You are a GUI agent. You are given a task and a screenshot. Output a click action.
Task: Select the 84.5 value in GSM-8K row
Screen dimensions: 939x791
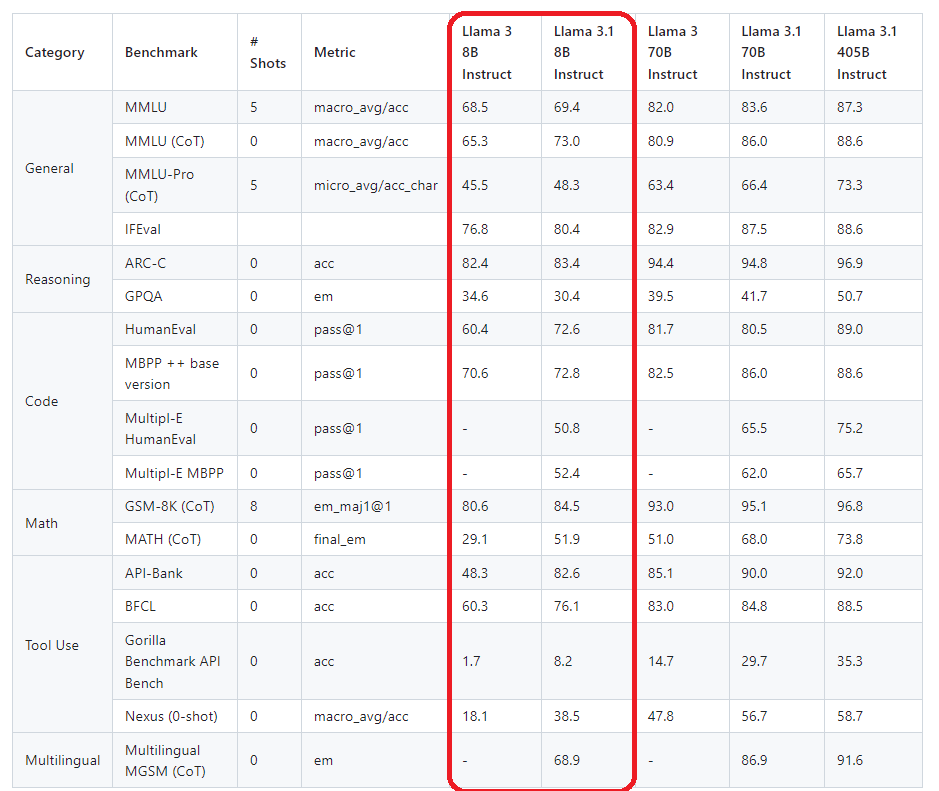click(x=567, y=507)
